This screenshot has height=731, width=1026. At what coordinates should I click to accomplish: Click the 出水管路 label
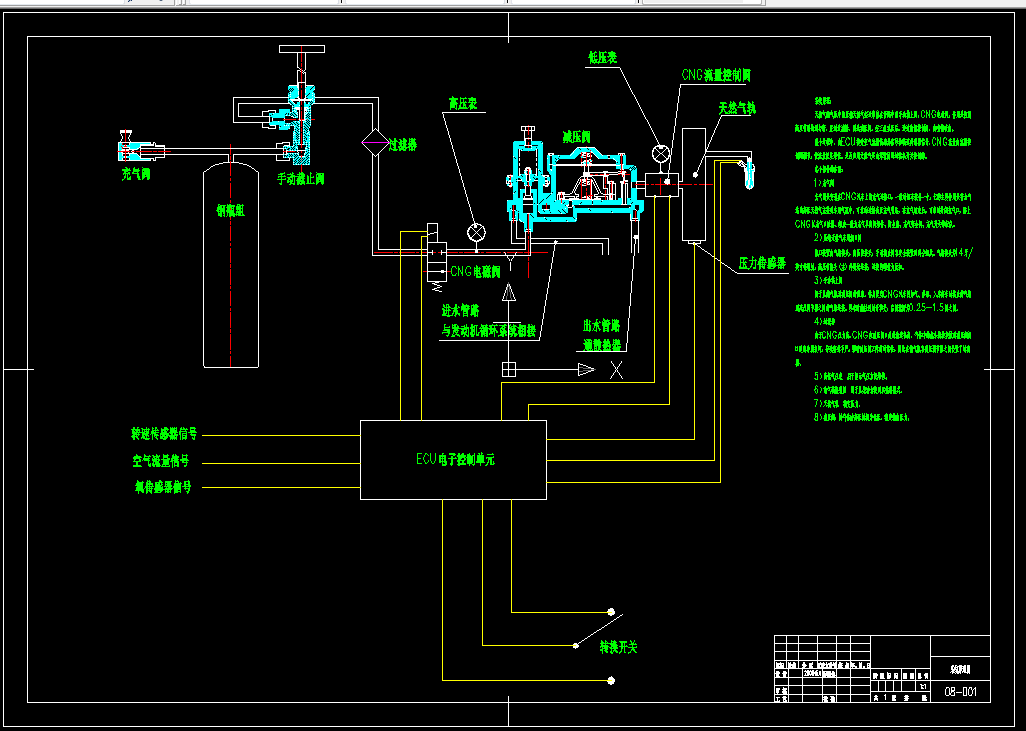tap(601, 325)
